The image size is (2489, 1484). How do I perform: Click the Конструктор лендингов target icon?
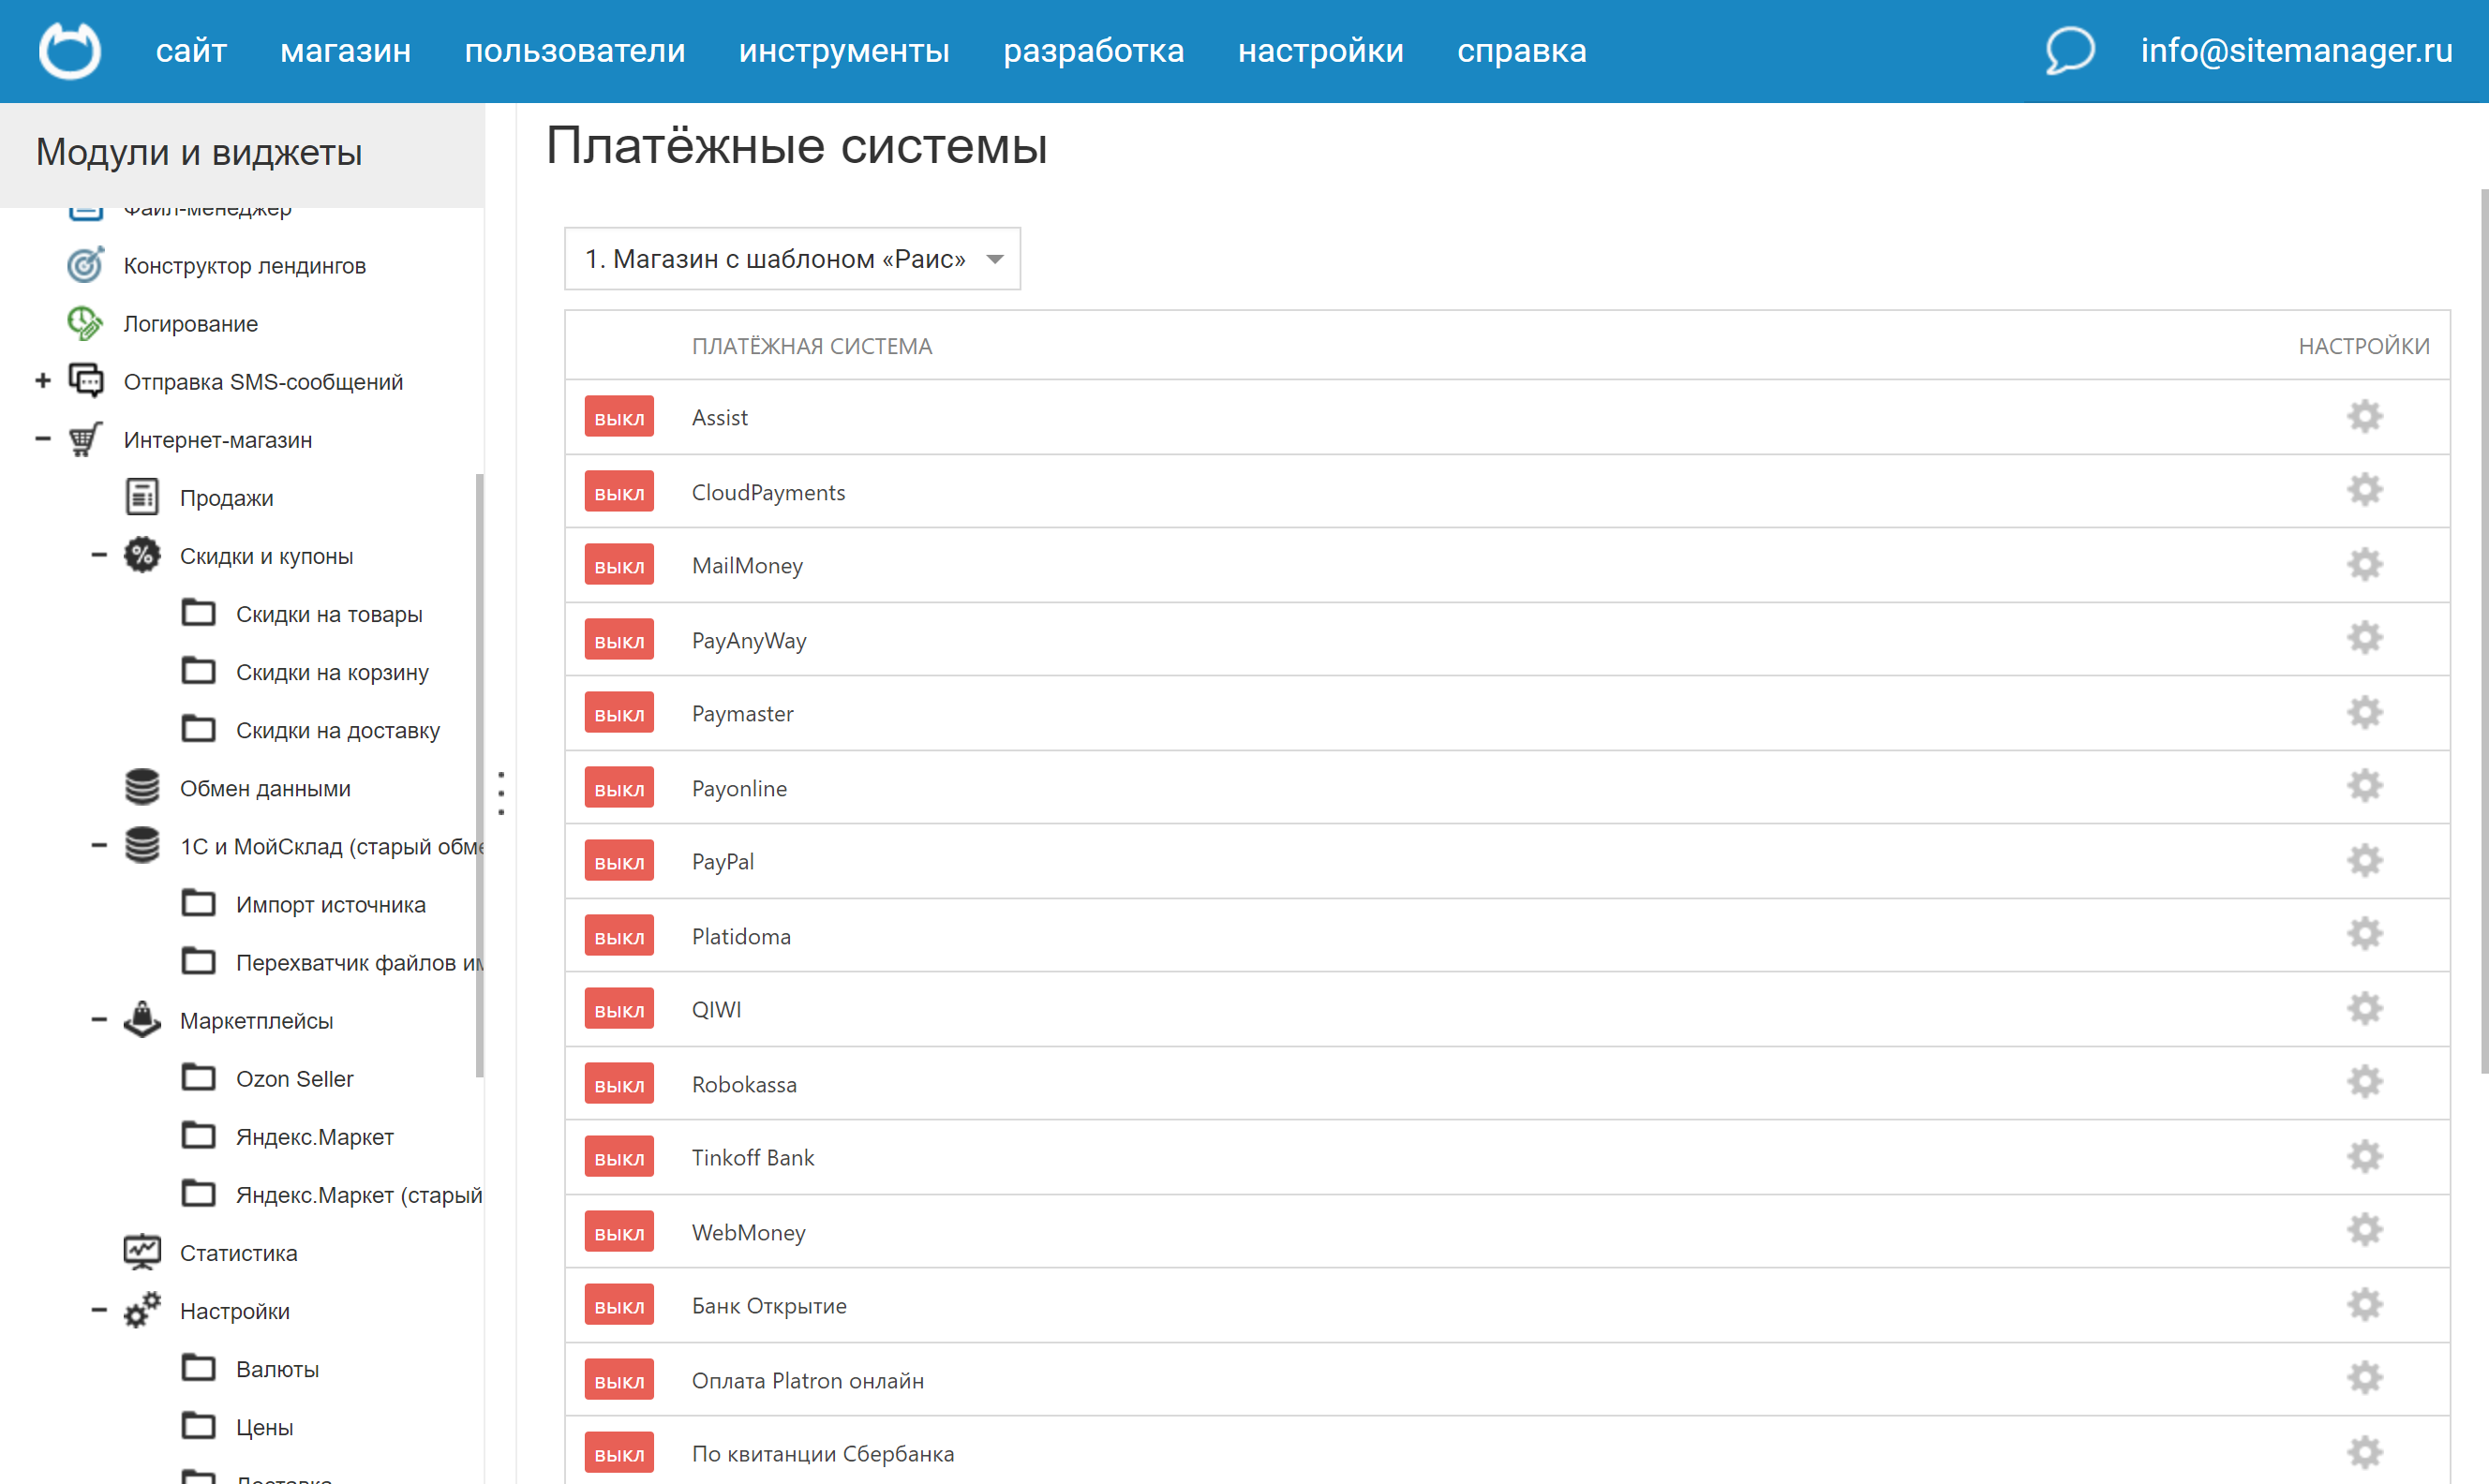pyautogui.click(x=85, y=265)
